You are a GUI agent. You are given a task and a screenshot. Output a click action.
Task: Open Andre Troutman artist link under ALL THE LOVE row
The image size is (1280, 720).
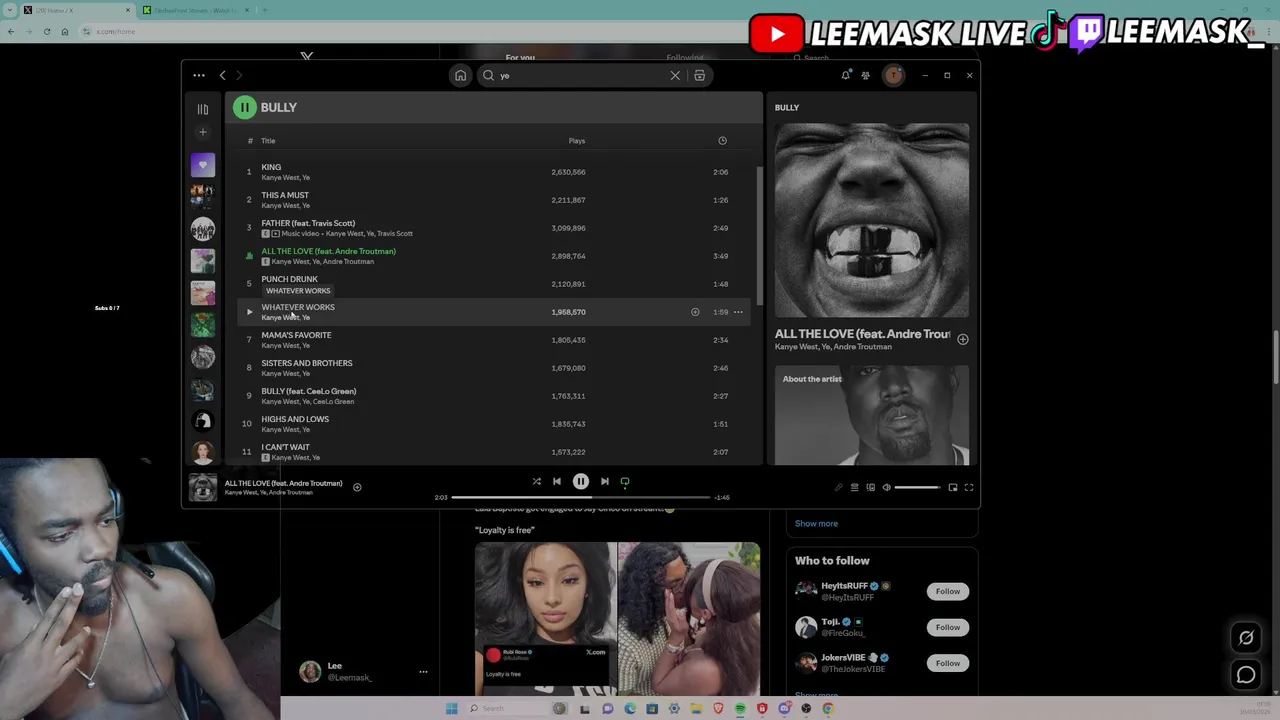pyautogui.click(x=350, y=262)
